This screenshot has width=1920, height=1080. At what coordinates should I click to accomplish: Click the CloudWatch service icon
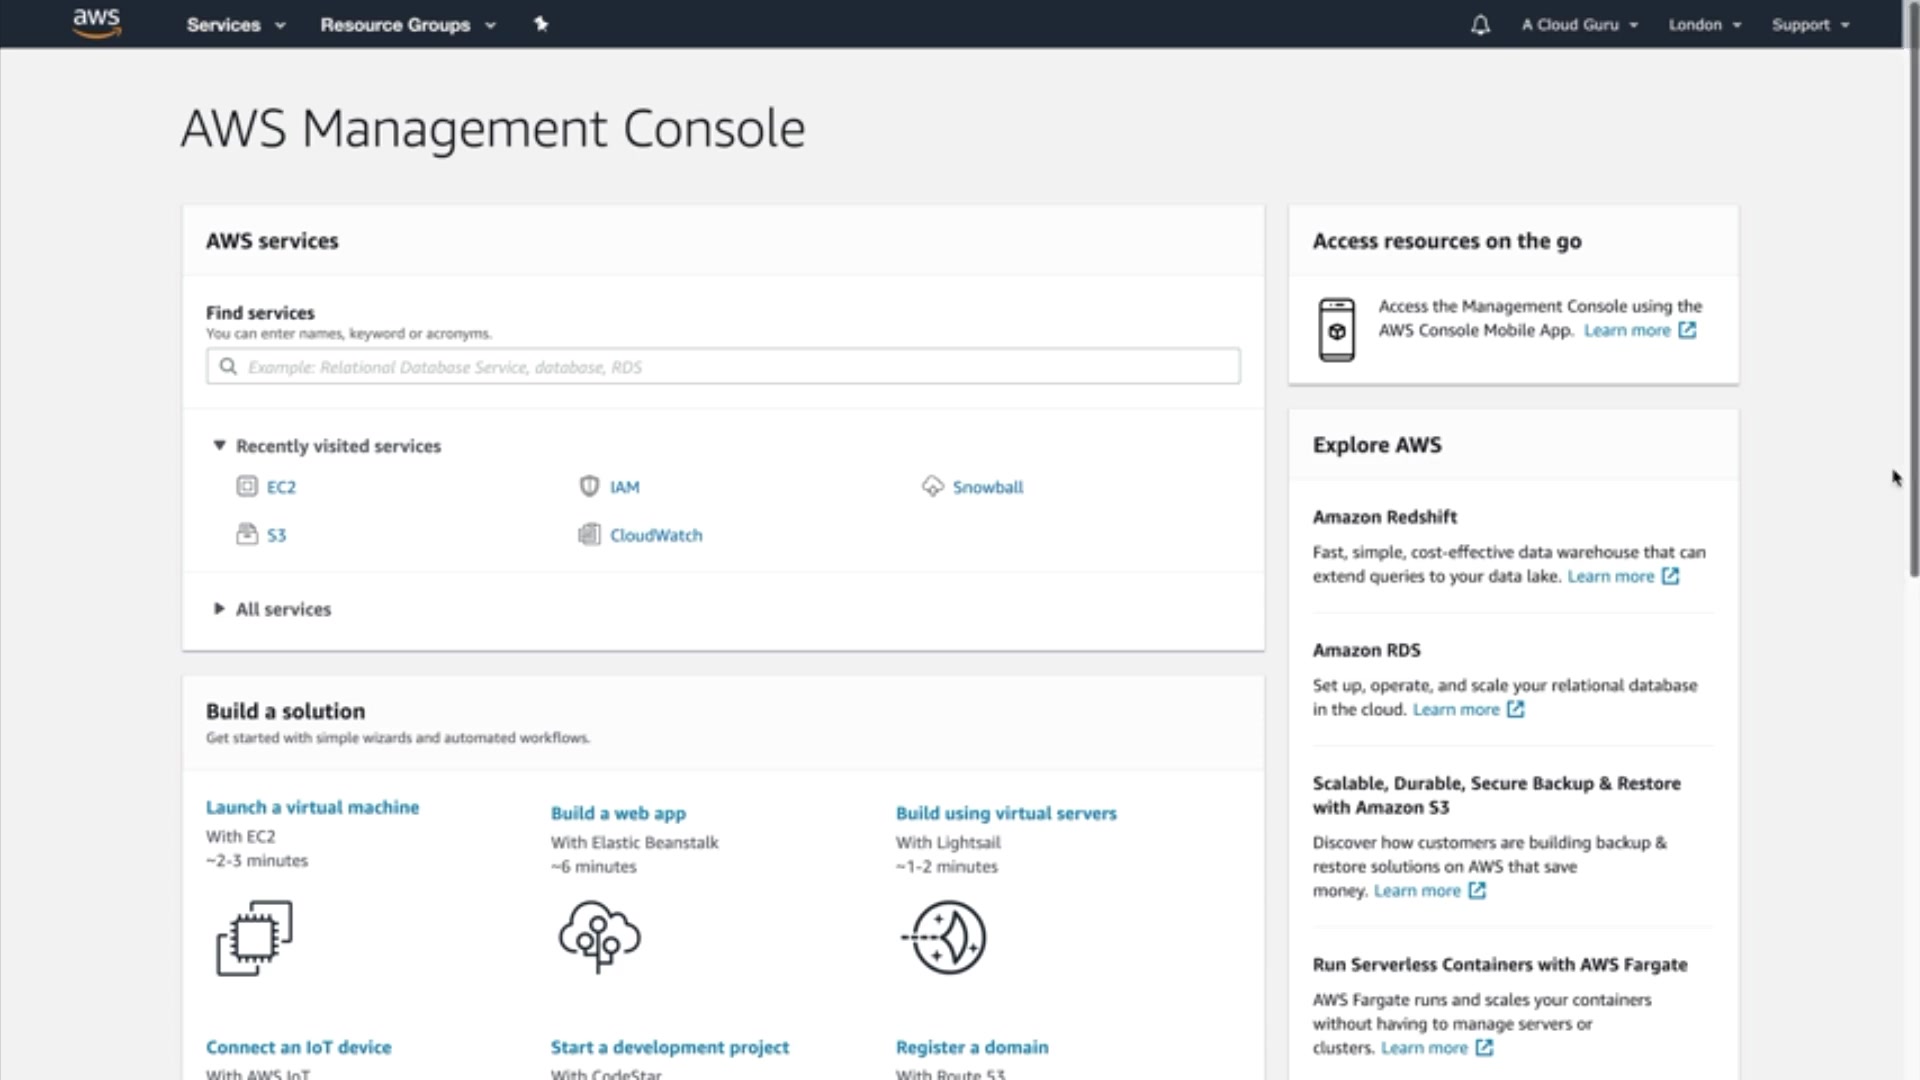click(589, 535)
